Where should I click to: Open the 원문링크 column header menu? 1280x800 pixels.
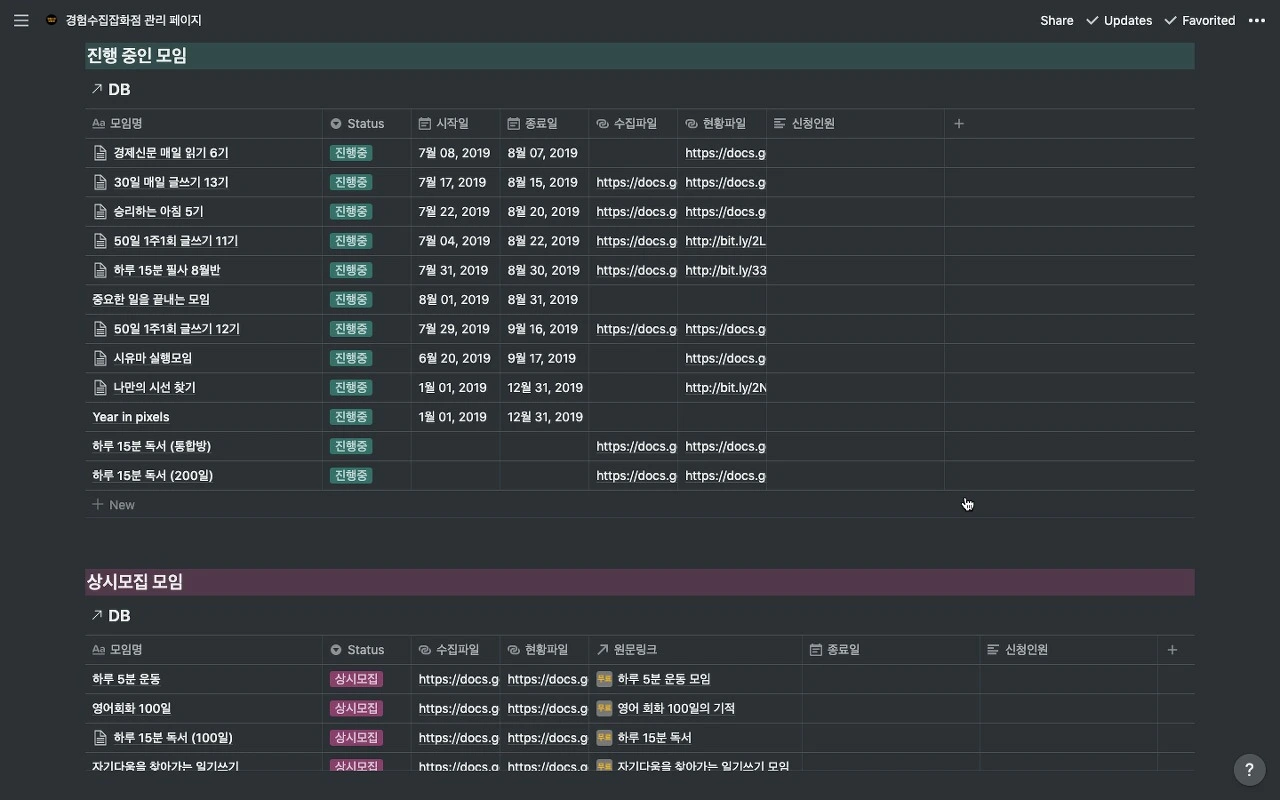695,650
